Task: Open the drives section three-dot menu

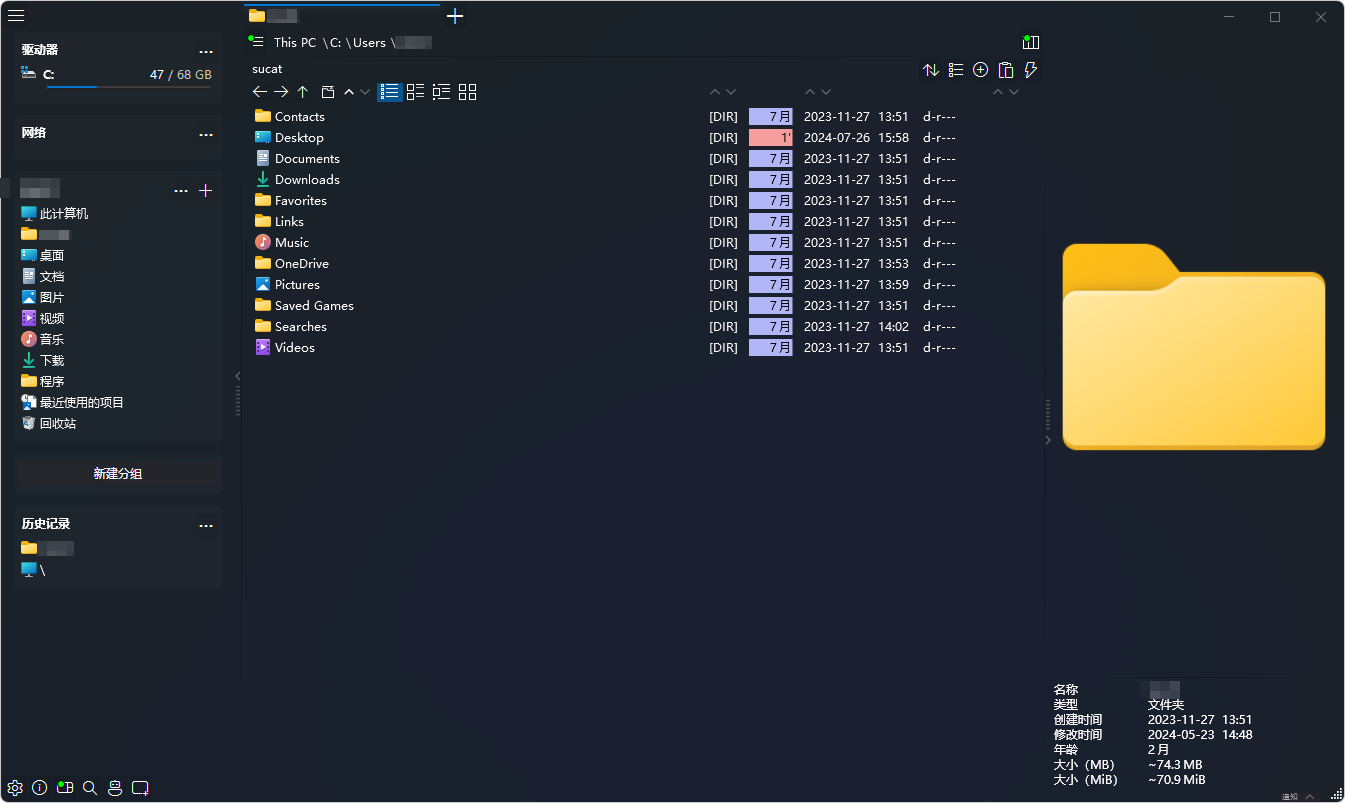Action: (206, 51)
